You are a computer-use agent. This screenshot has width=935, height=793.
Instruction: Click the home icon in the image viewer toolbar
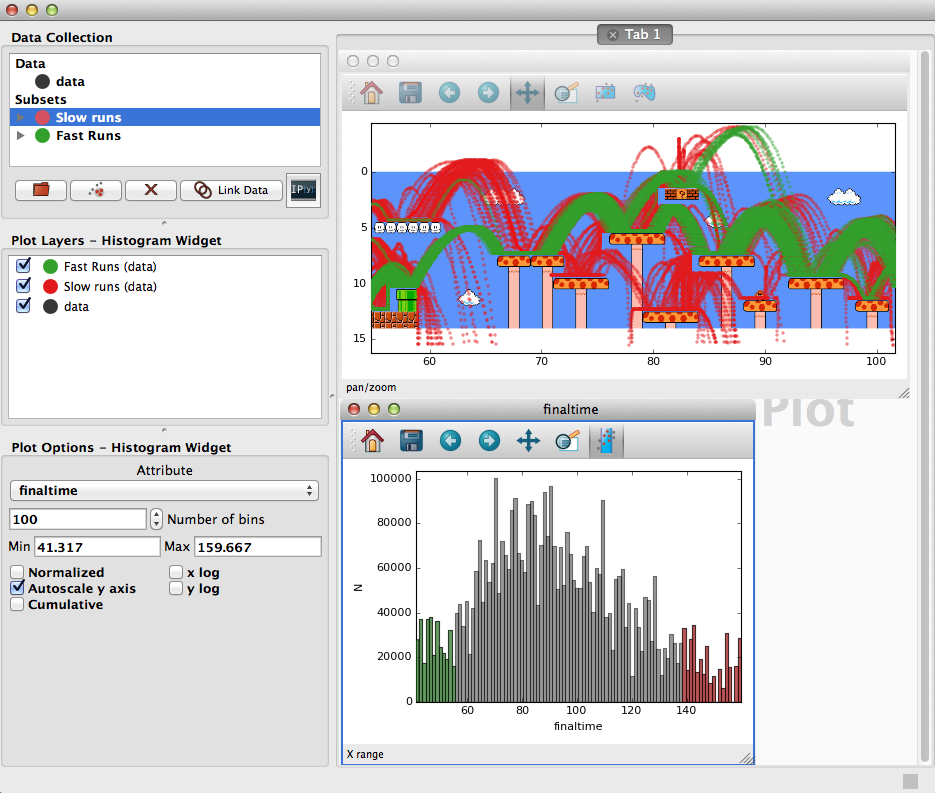pyautogui.click(x=371, y=93)
